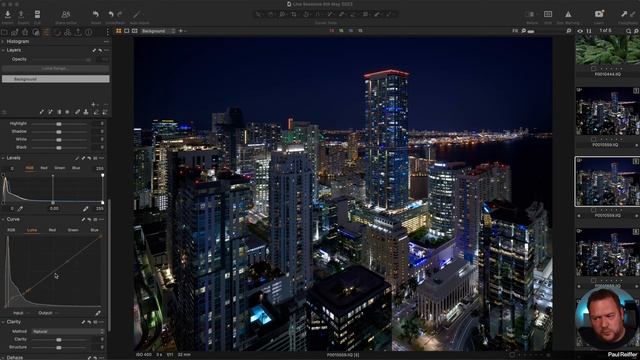The width and height of the screenshot is (640, 360).
Task: Collapse the Layers panel
Action: pyautogui.click(x=3, y=50)
